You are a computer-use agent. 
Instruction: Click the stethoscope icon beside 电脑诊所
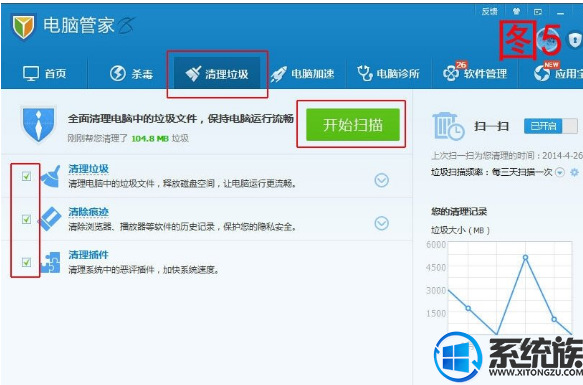pyautogui.click(x=365, y=73)
